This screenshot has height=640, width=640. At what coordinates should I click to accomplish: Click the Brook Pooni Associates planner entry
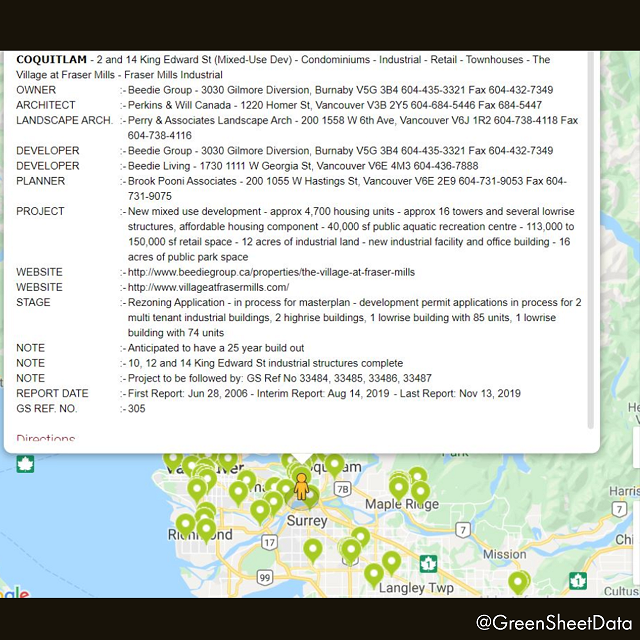click(x=347, y=189)
